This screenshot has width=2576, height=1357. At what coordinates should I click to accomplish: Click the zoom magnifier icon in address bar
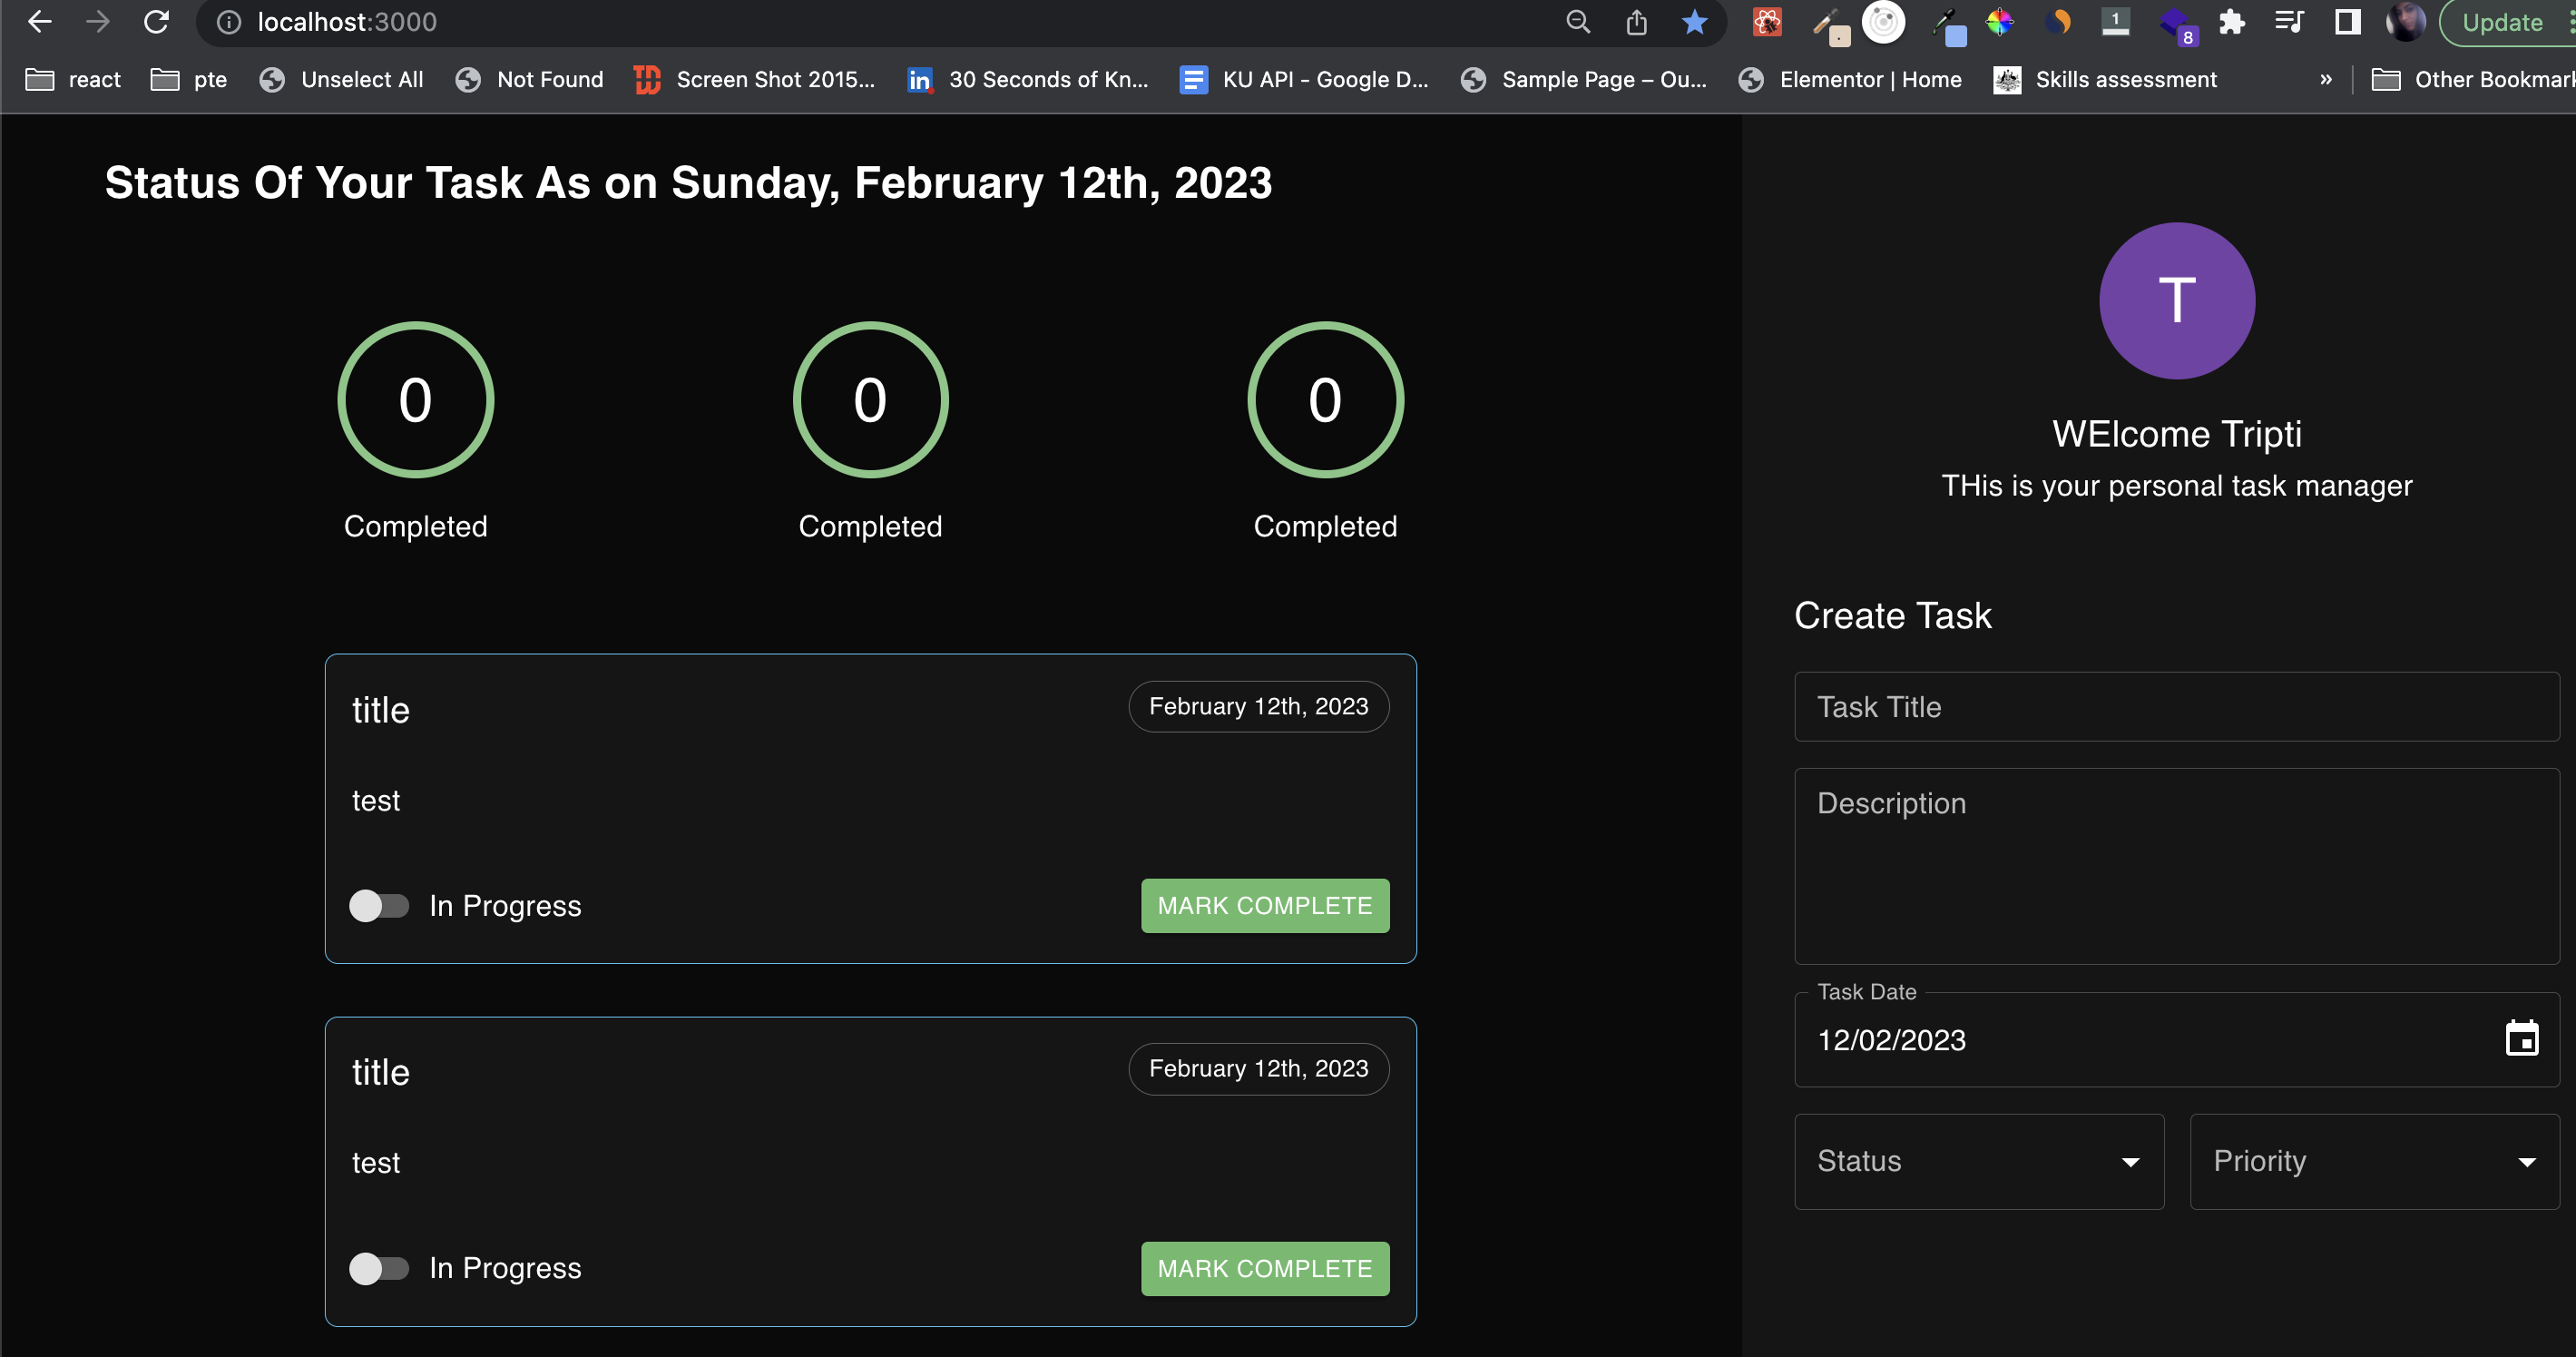(x=1578, y=22)
